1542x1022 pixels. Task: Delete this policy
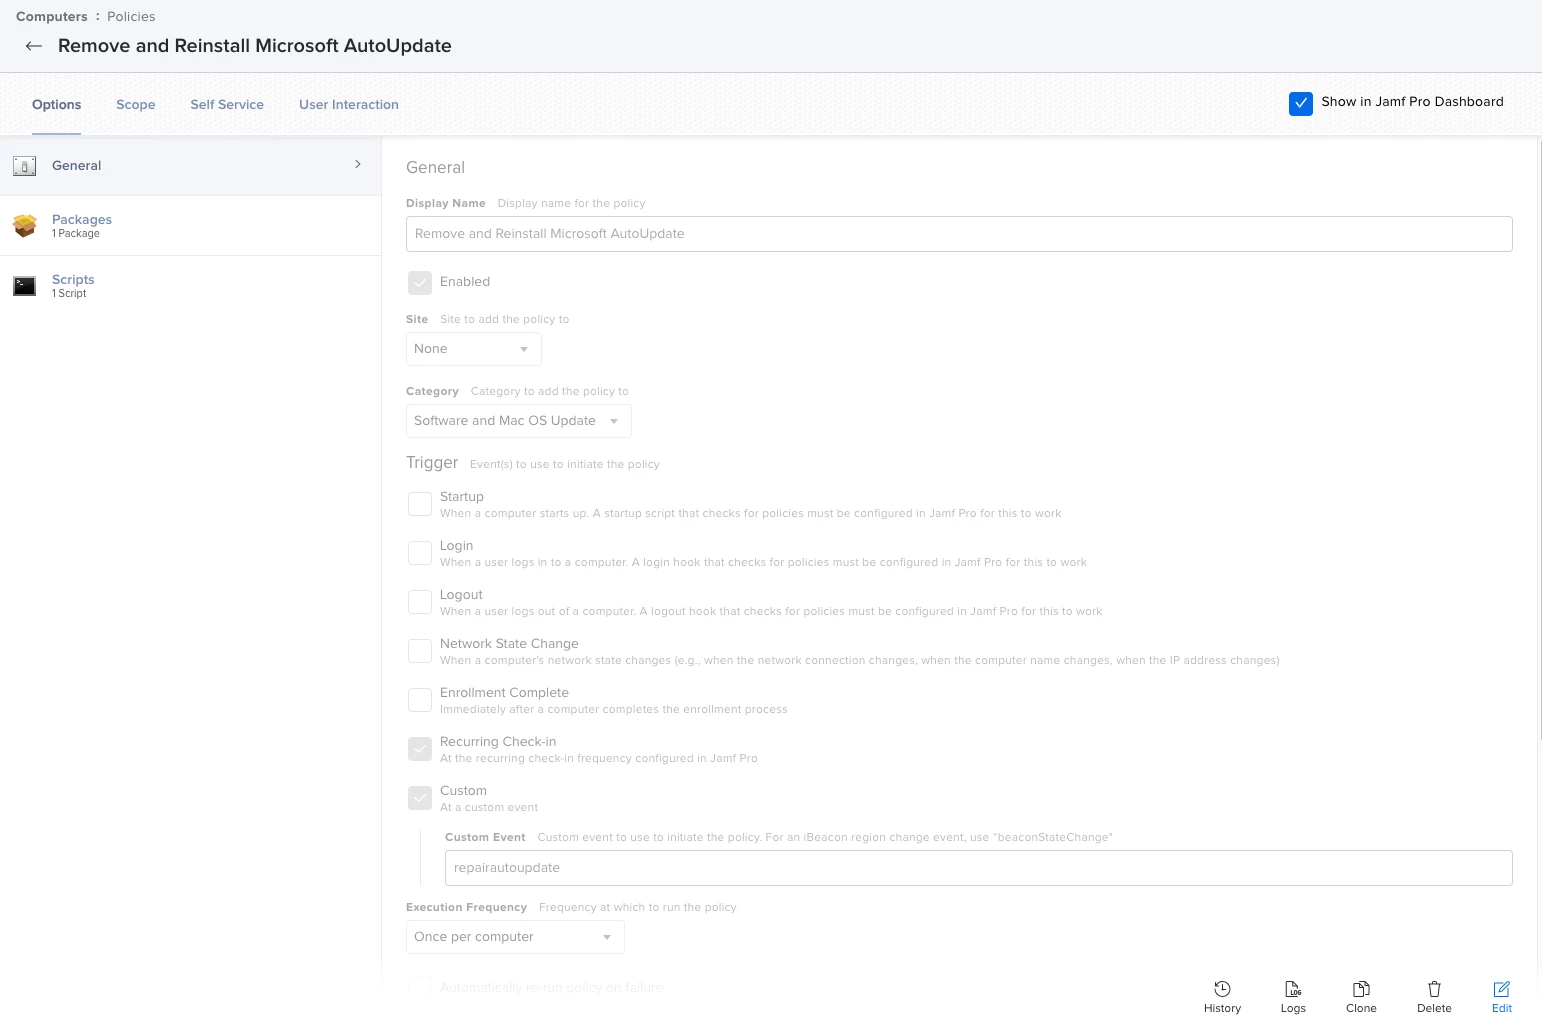tap(1434, 997)
